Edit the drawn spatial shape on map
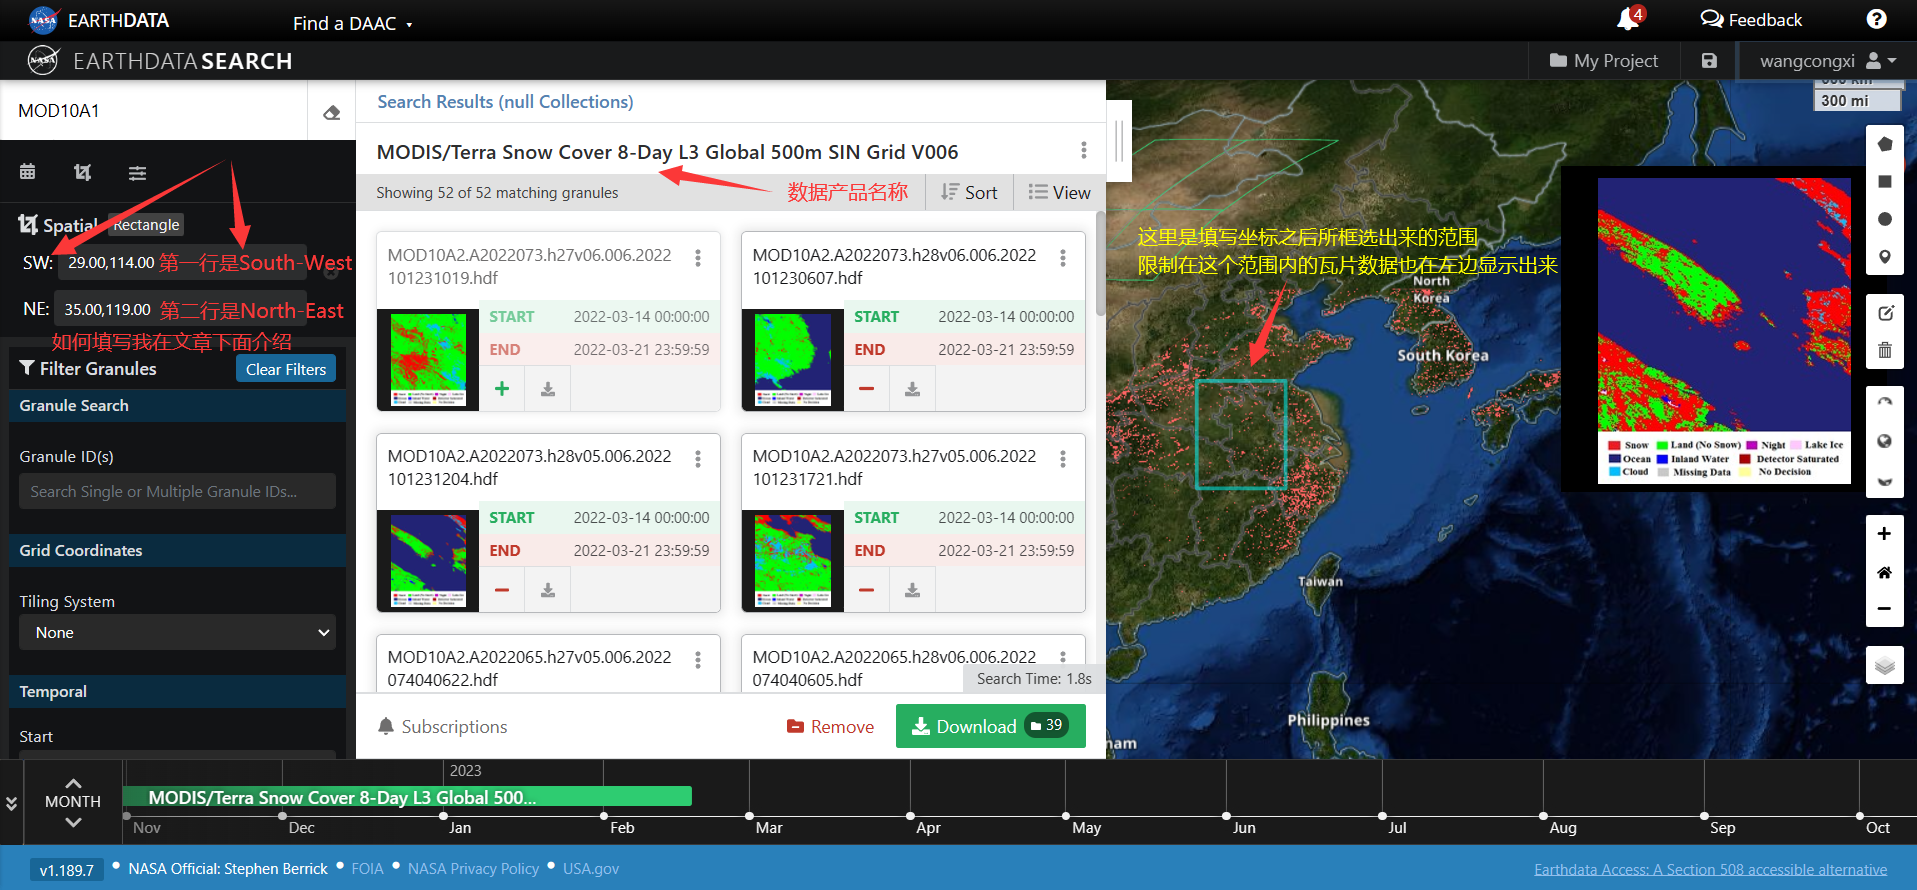The image size is (1917, 890). pyautogui.click(x=1885, y=313)
